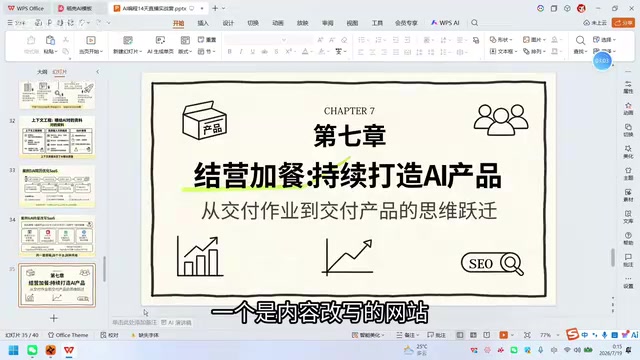
Task: Select the 工具 ribbon tab
Action: coord(377,23)
